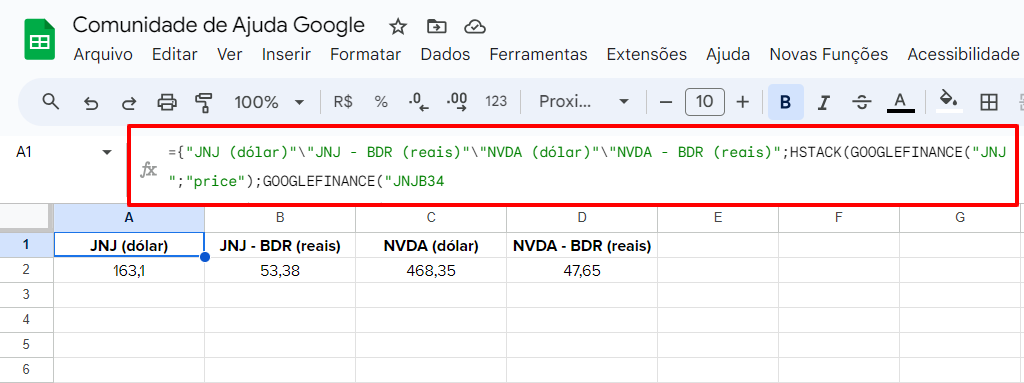The width and height of the screenshot is (1024, 383).
Task: Select the cell with value 163,1
Action: pos(129,270)
